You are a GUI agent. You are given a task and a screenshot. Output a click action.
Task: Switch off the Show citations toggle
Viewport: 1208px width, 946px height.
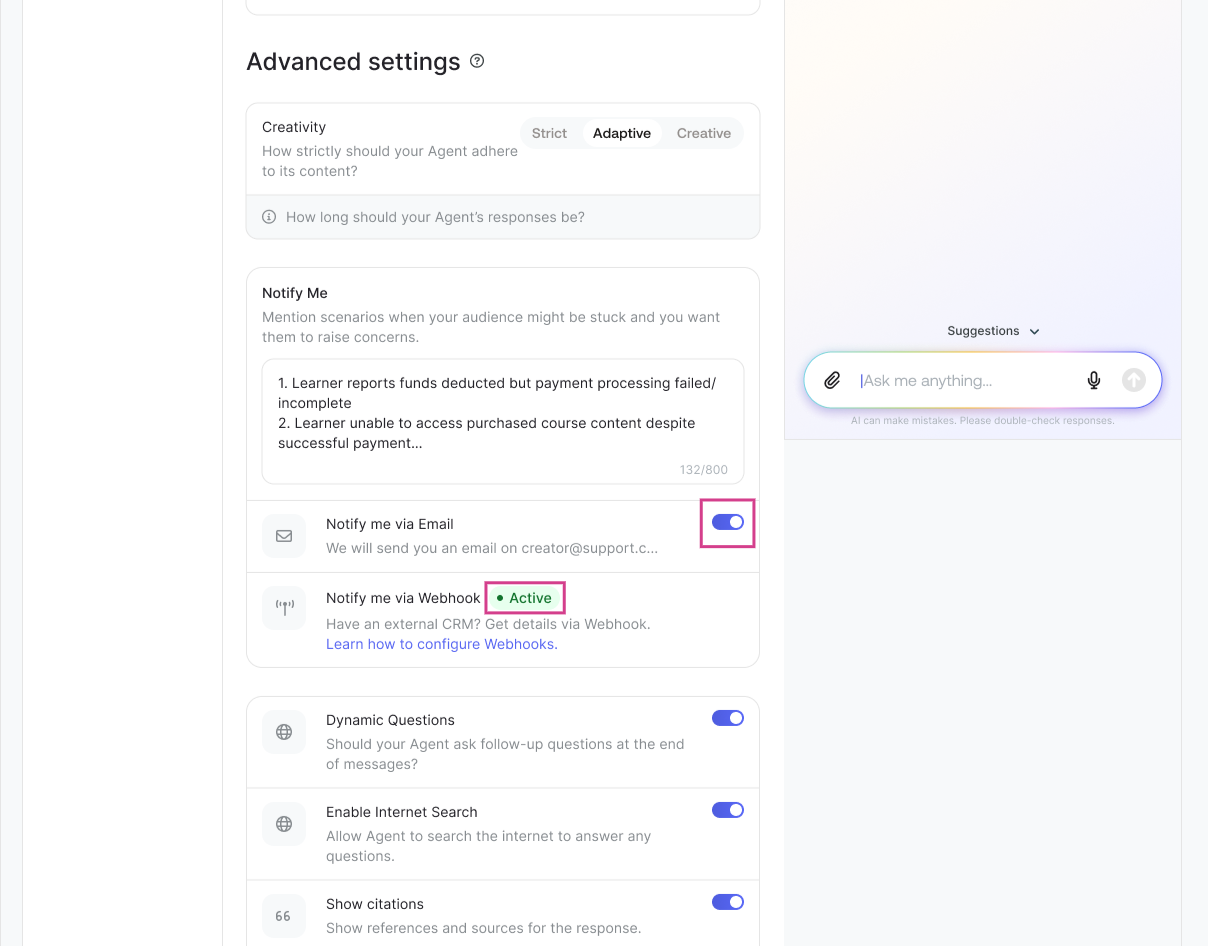[727, 902]
